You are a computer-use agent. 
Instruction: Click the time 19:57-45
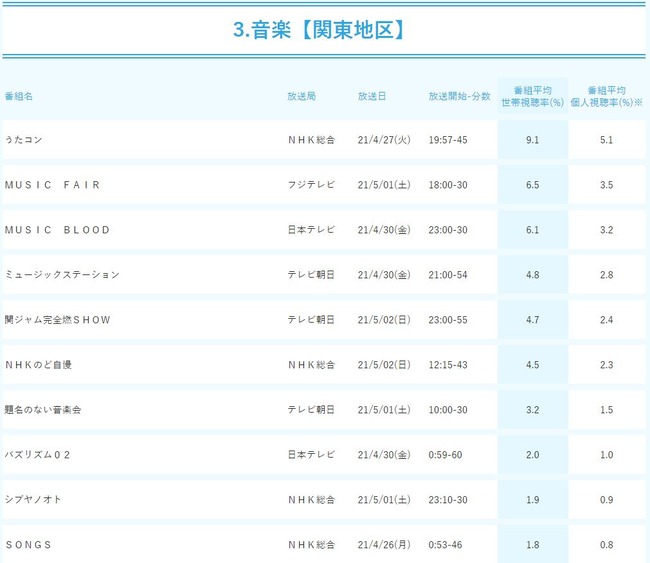click(448, 140)
